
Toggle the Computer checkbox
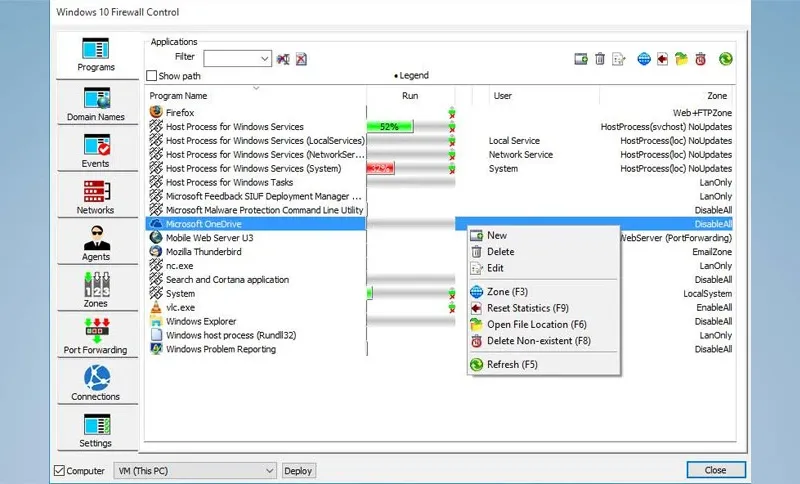[x=60, y=470]
